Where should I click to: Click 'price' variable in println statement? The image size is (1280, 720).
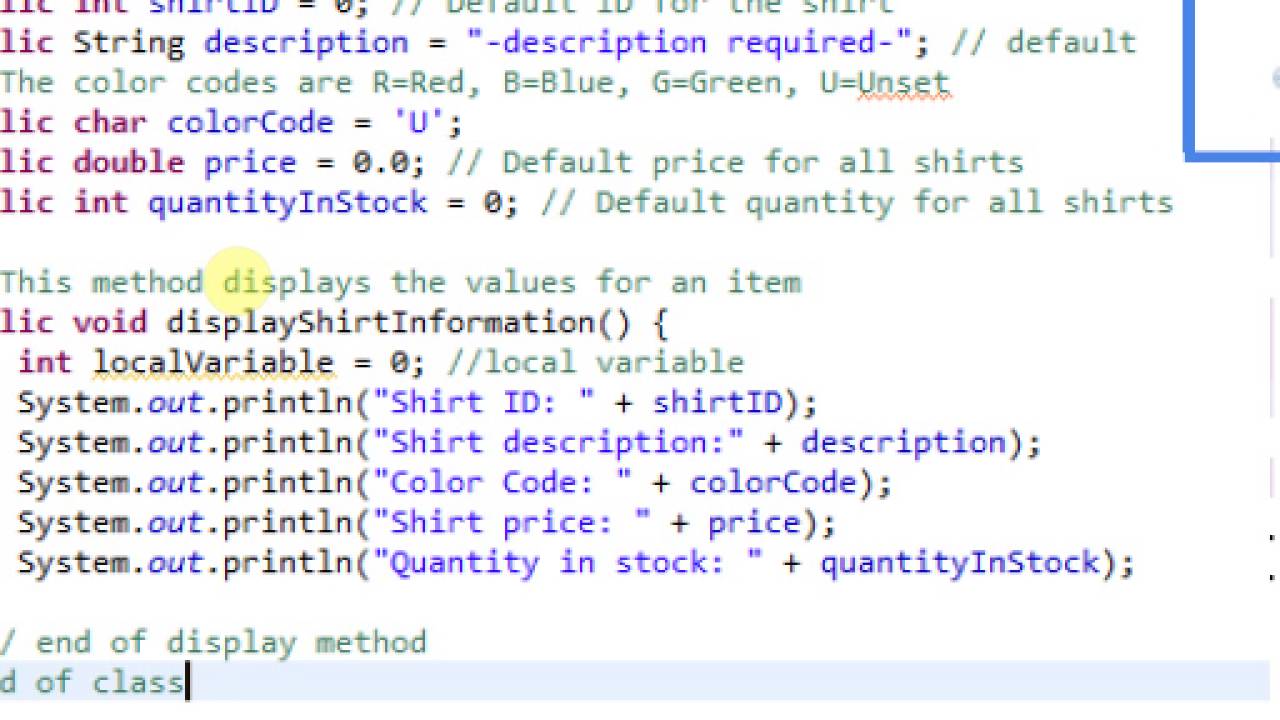coord(754,523)
